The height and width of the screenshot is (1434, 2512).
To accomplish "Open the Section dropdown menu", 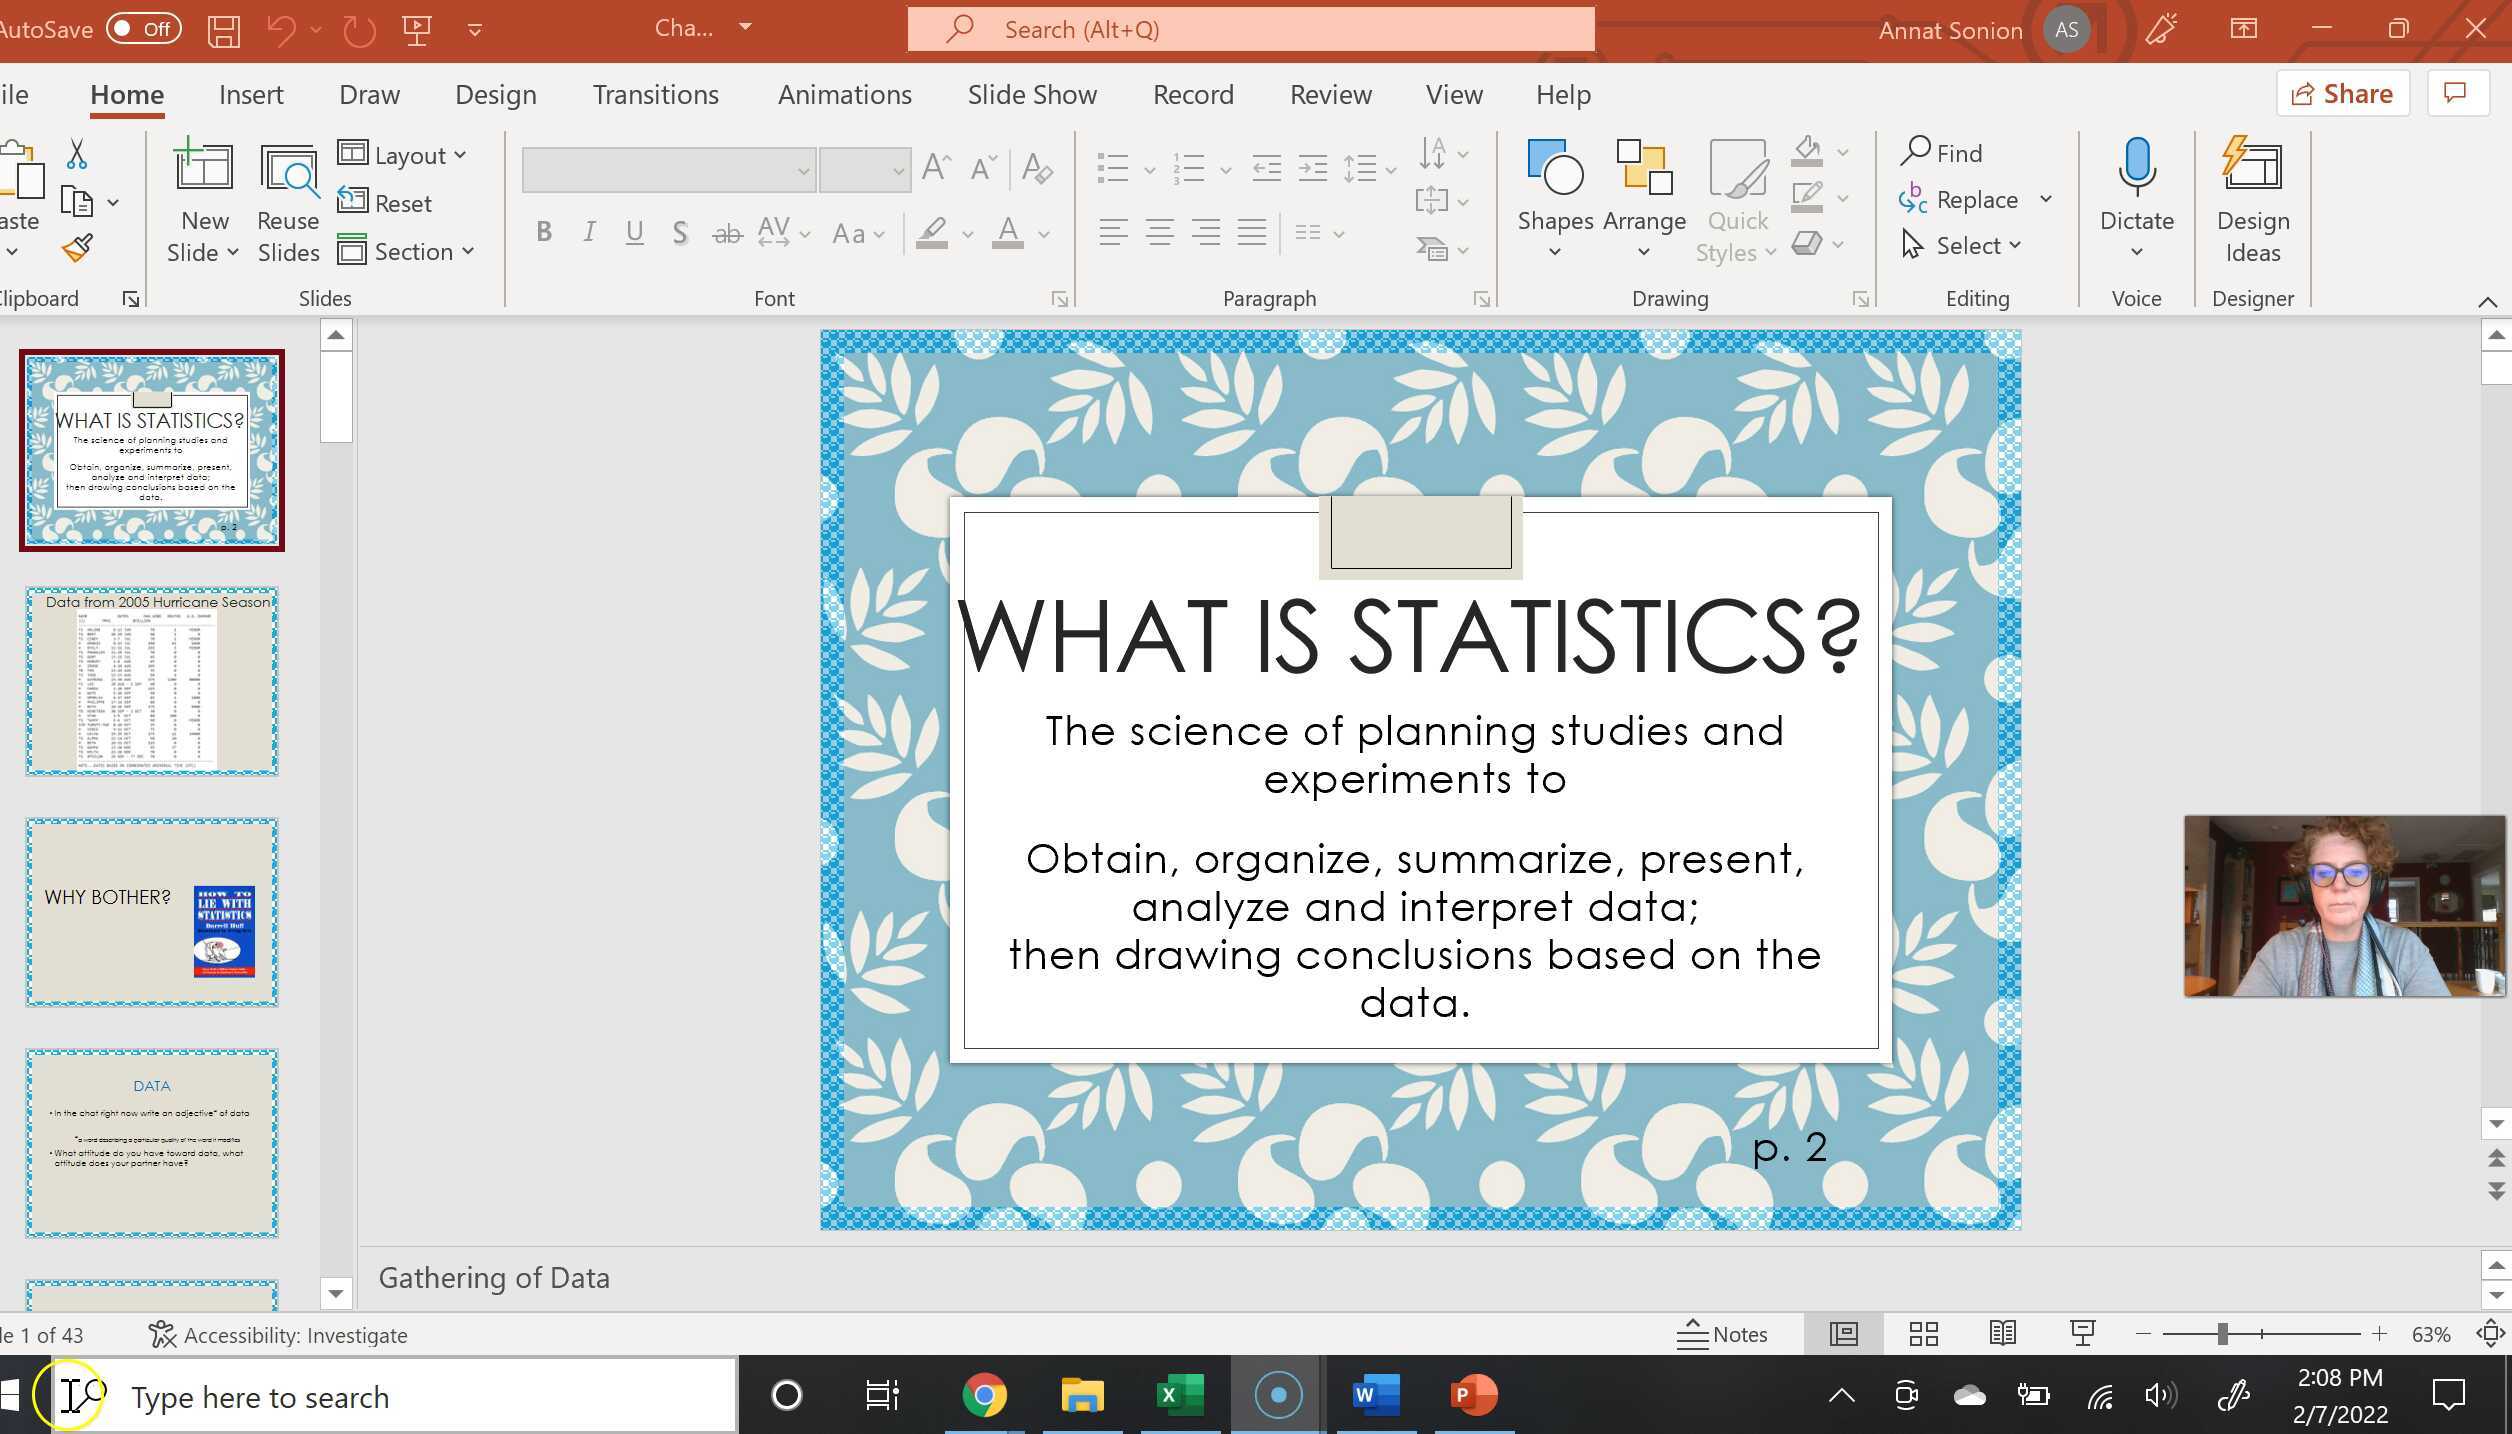I will pos(407,251).
